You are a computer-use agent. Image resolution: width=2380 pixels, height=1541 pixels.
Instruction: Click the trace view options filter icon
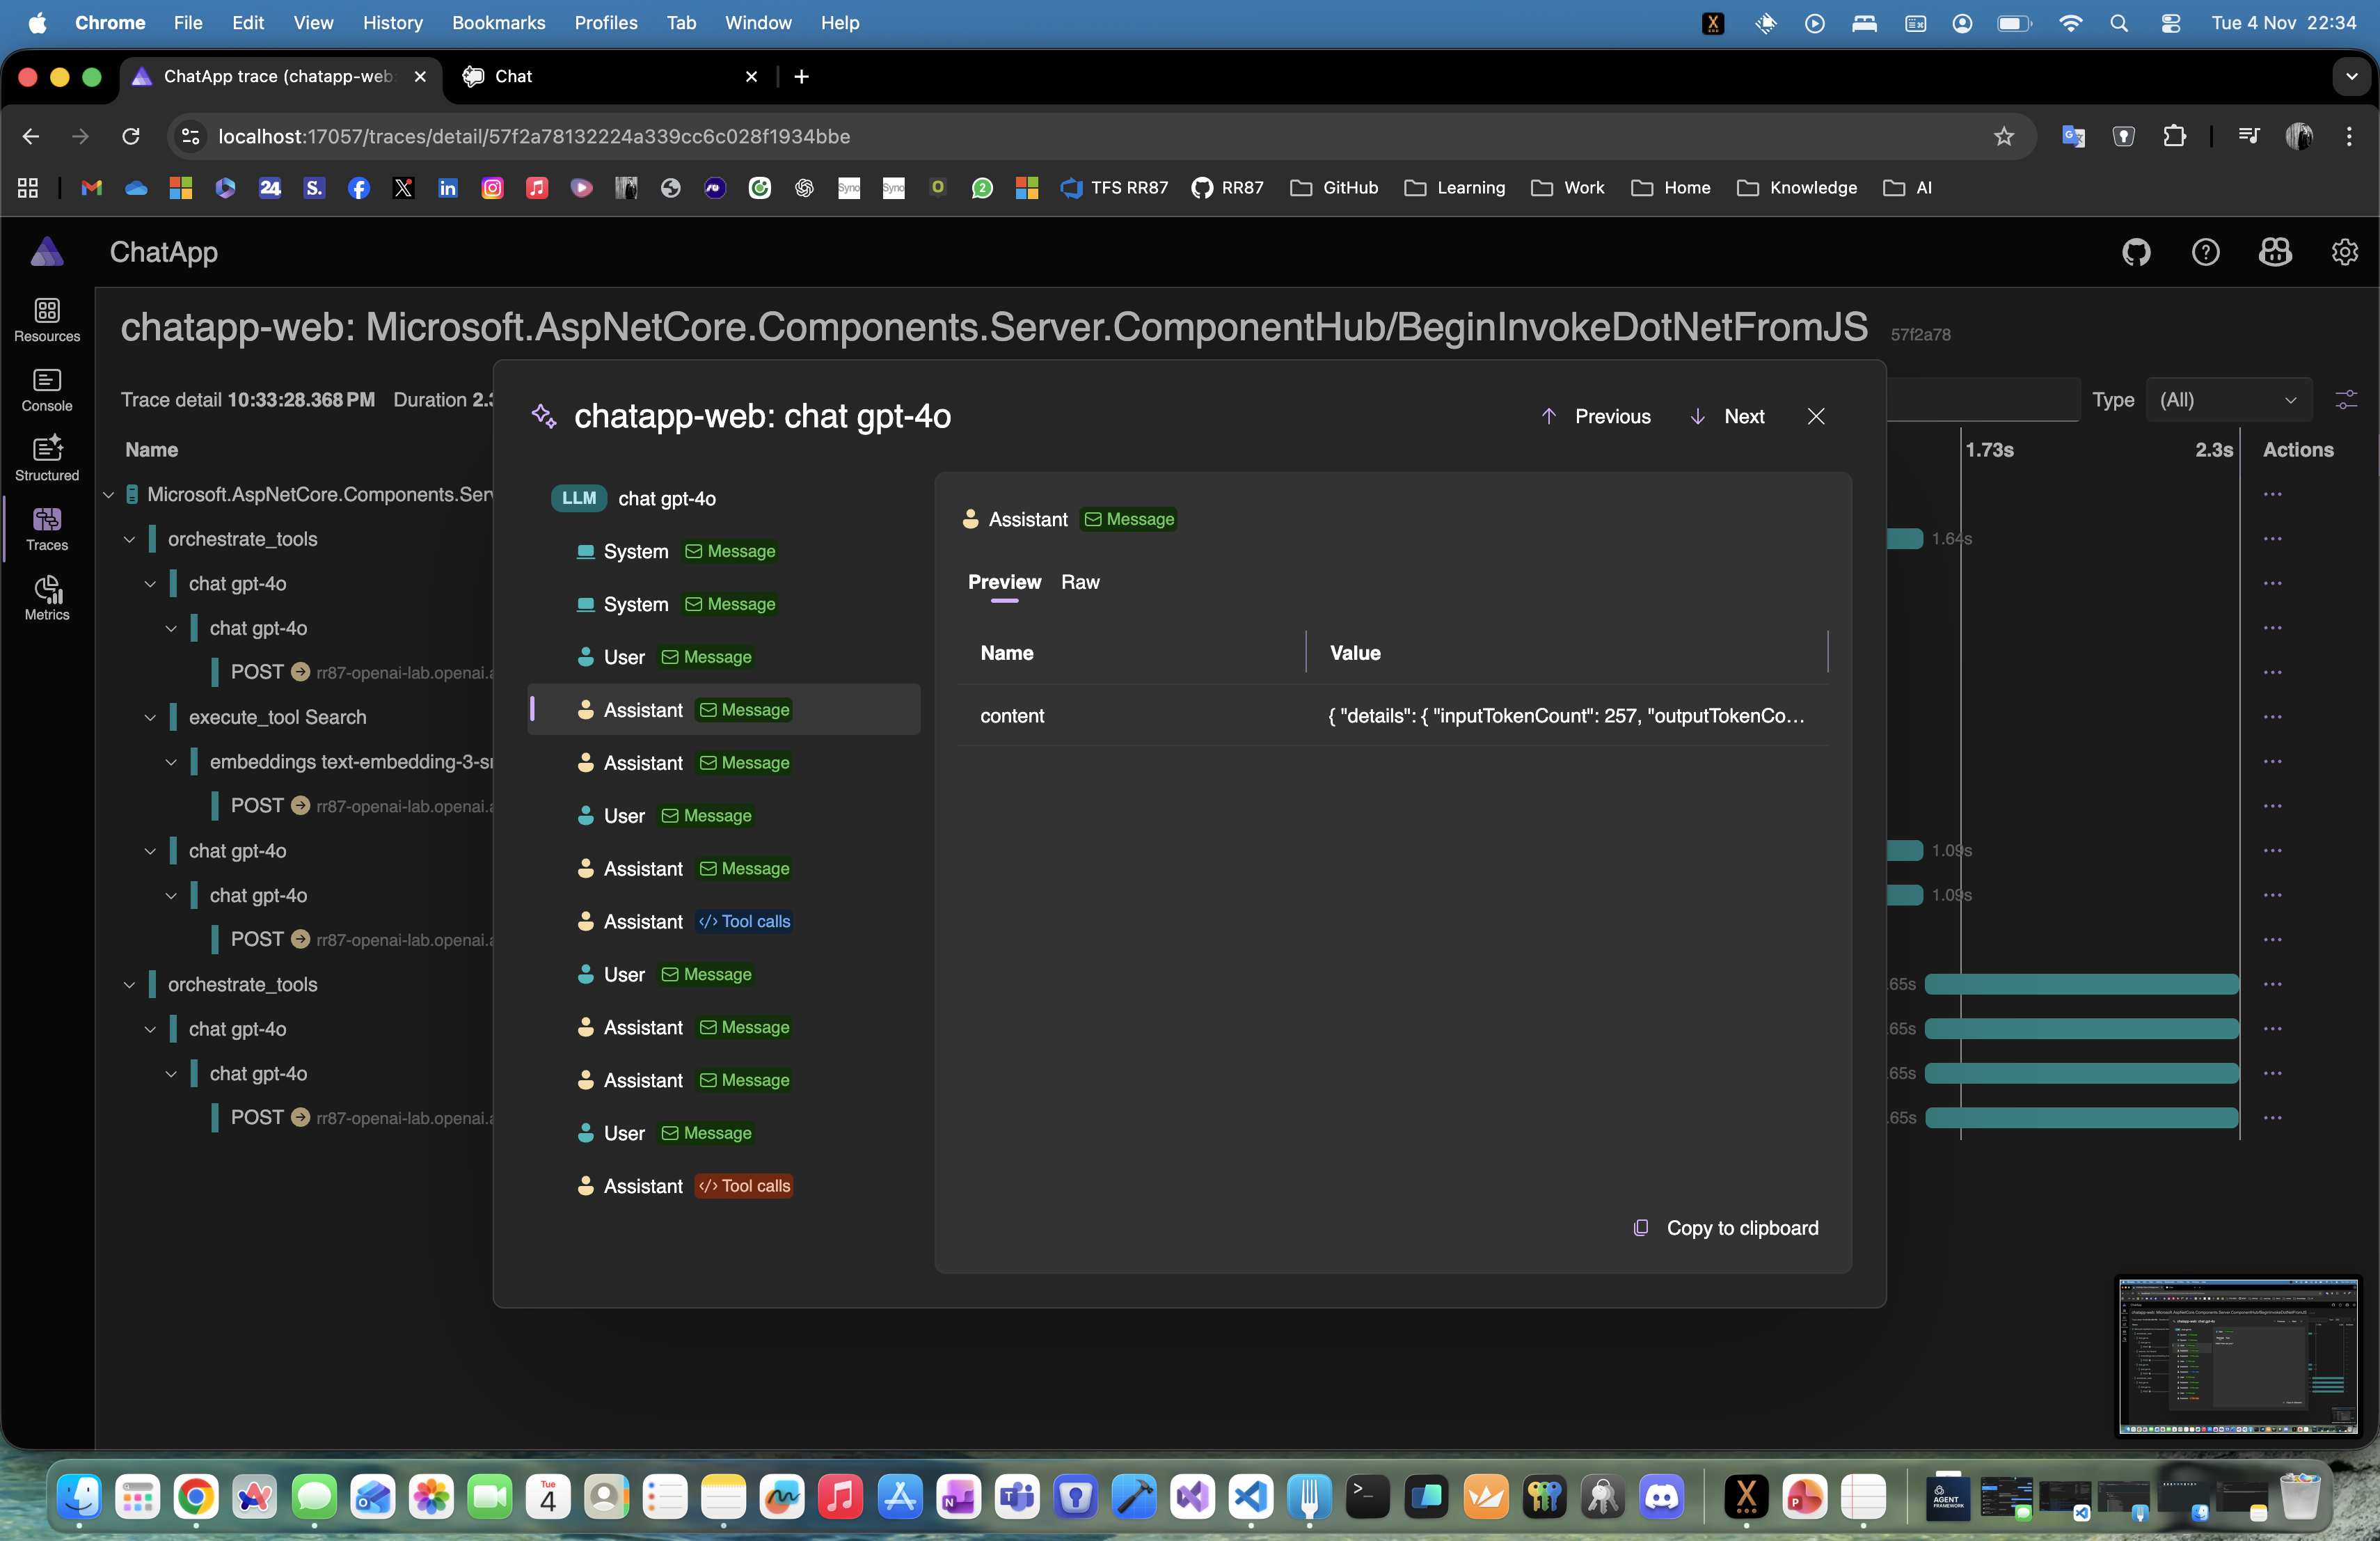(x=2346, y=400)
